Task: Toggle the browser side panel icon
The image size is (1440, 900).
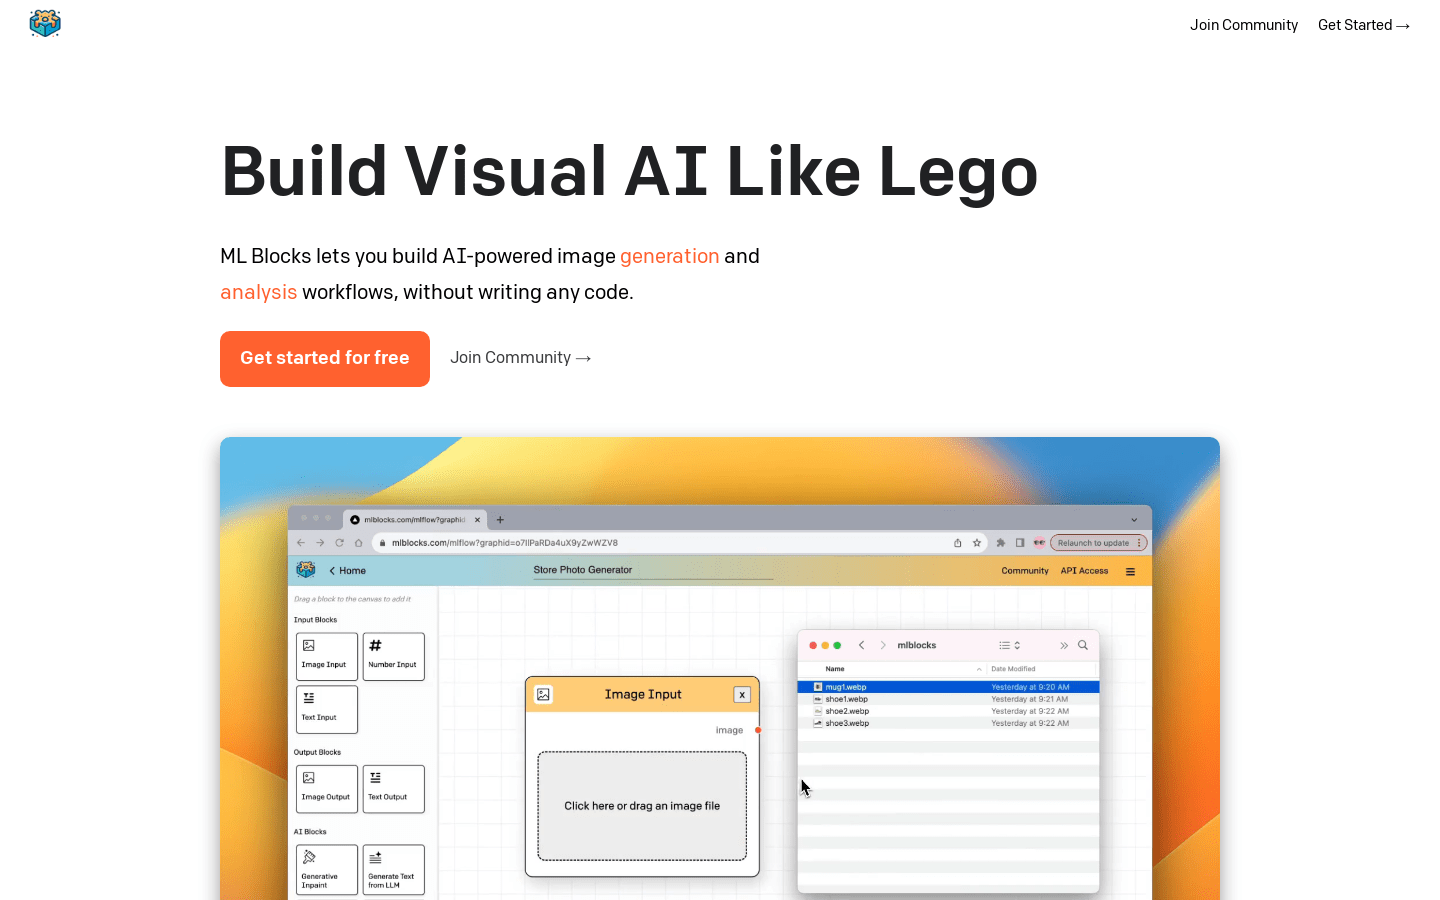Action: tap(1020, 543)
